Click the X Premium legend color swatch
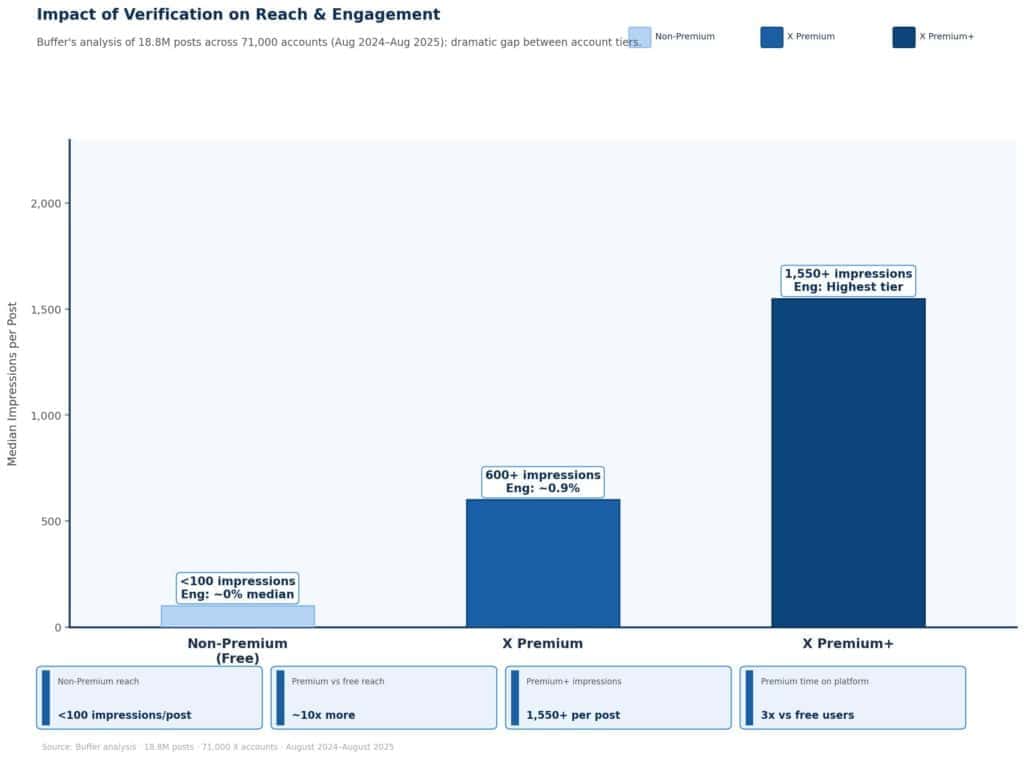 [x=771, y=37]
